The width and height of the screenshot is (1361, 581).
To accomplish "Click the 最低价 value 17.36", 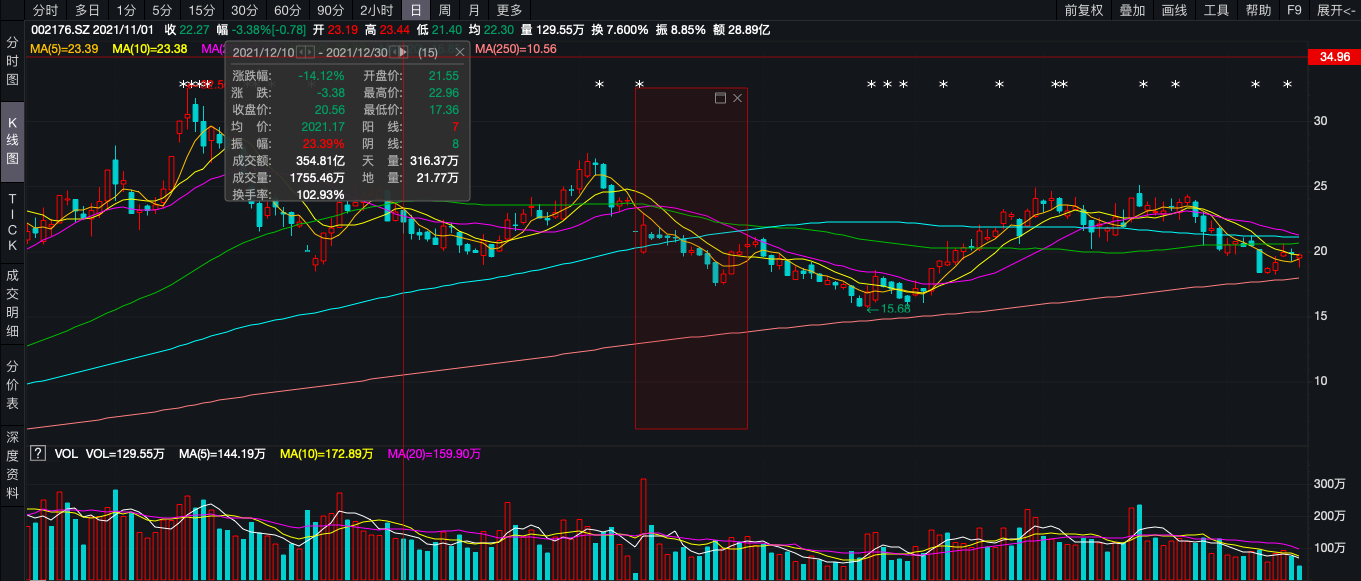I will point(444,110).
